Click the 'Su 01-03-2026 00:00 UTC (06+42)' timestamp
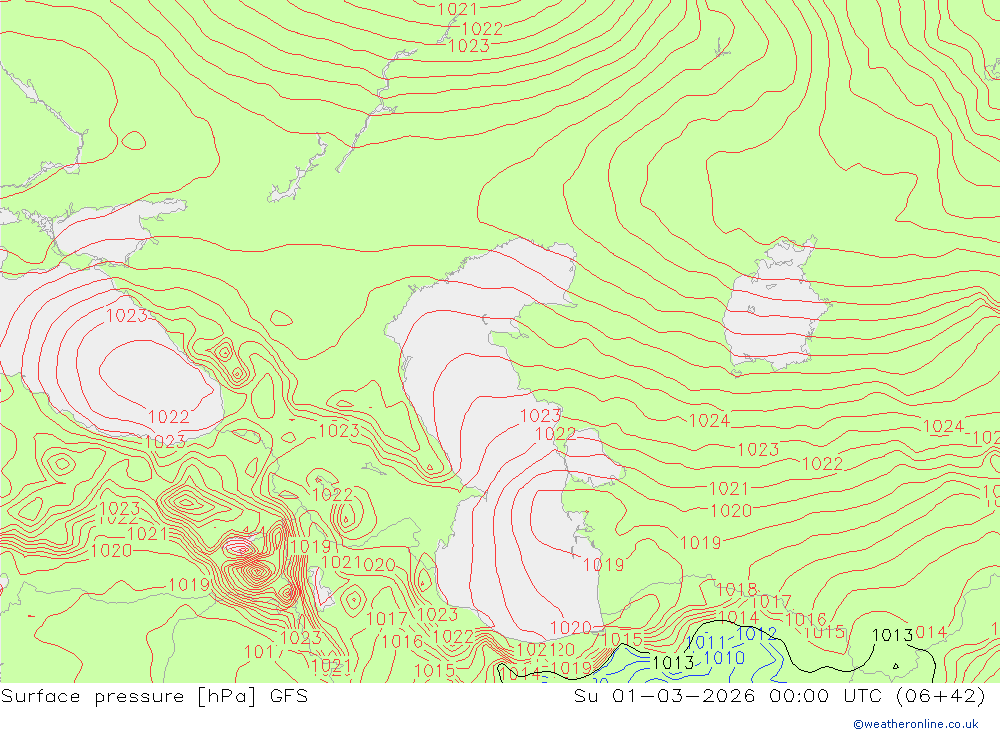Screen dimensions: 1000x733 779,696
